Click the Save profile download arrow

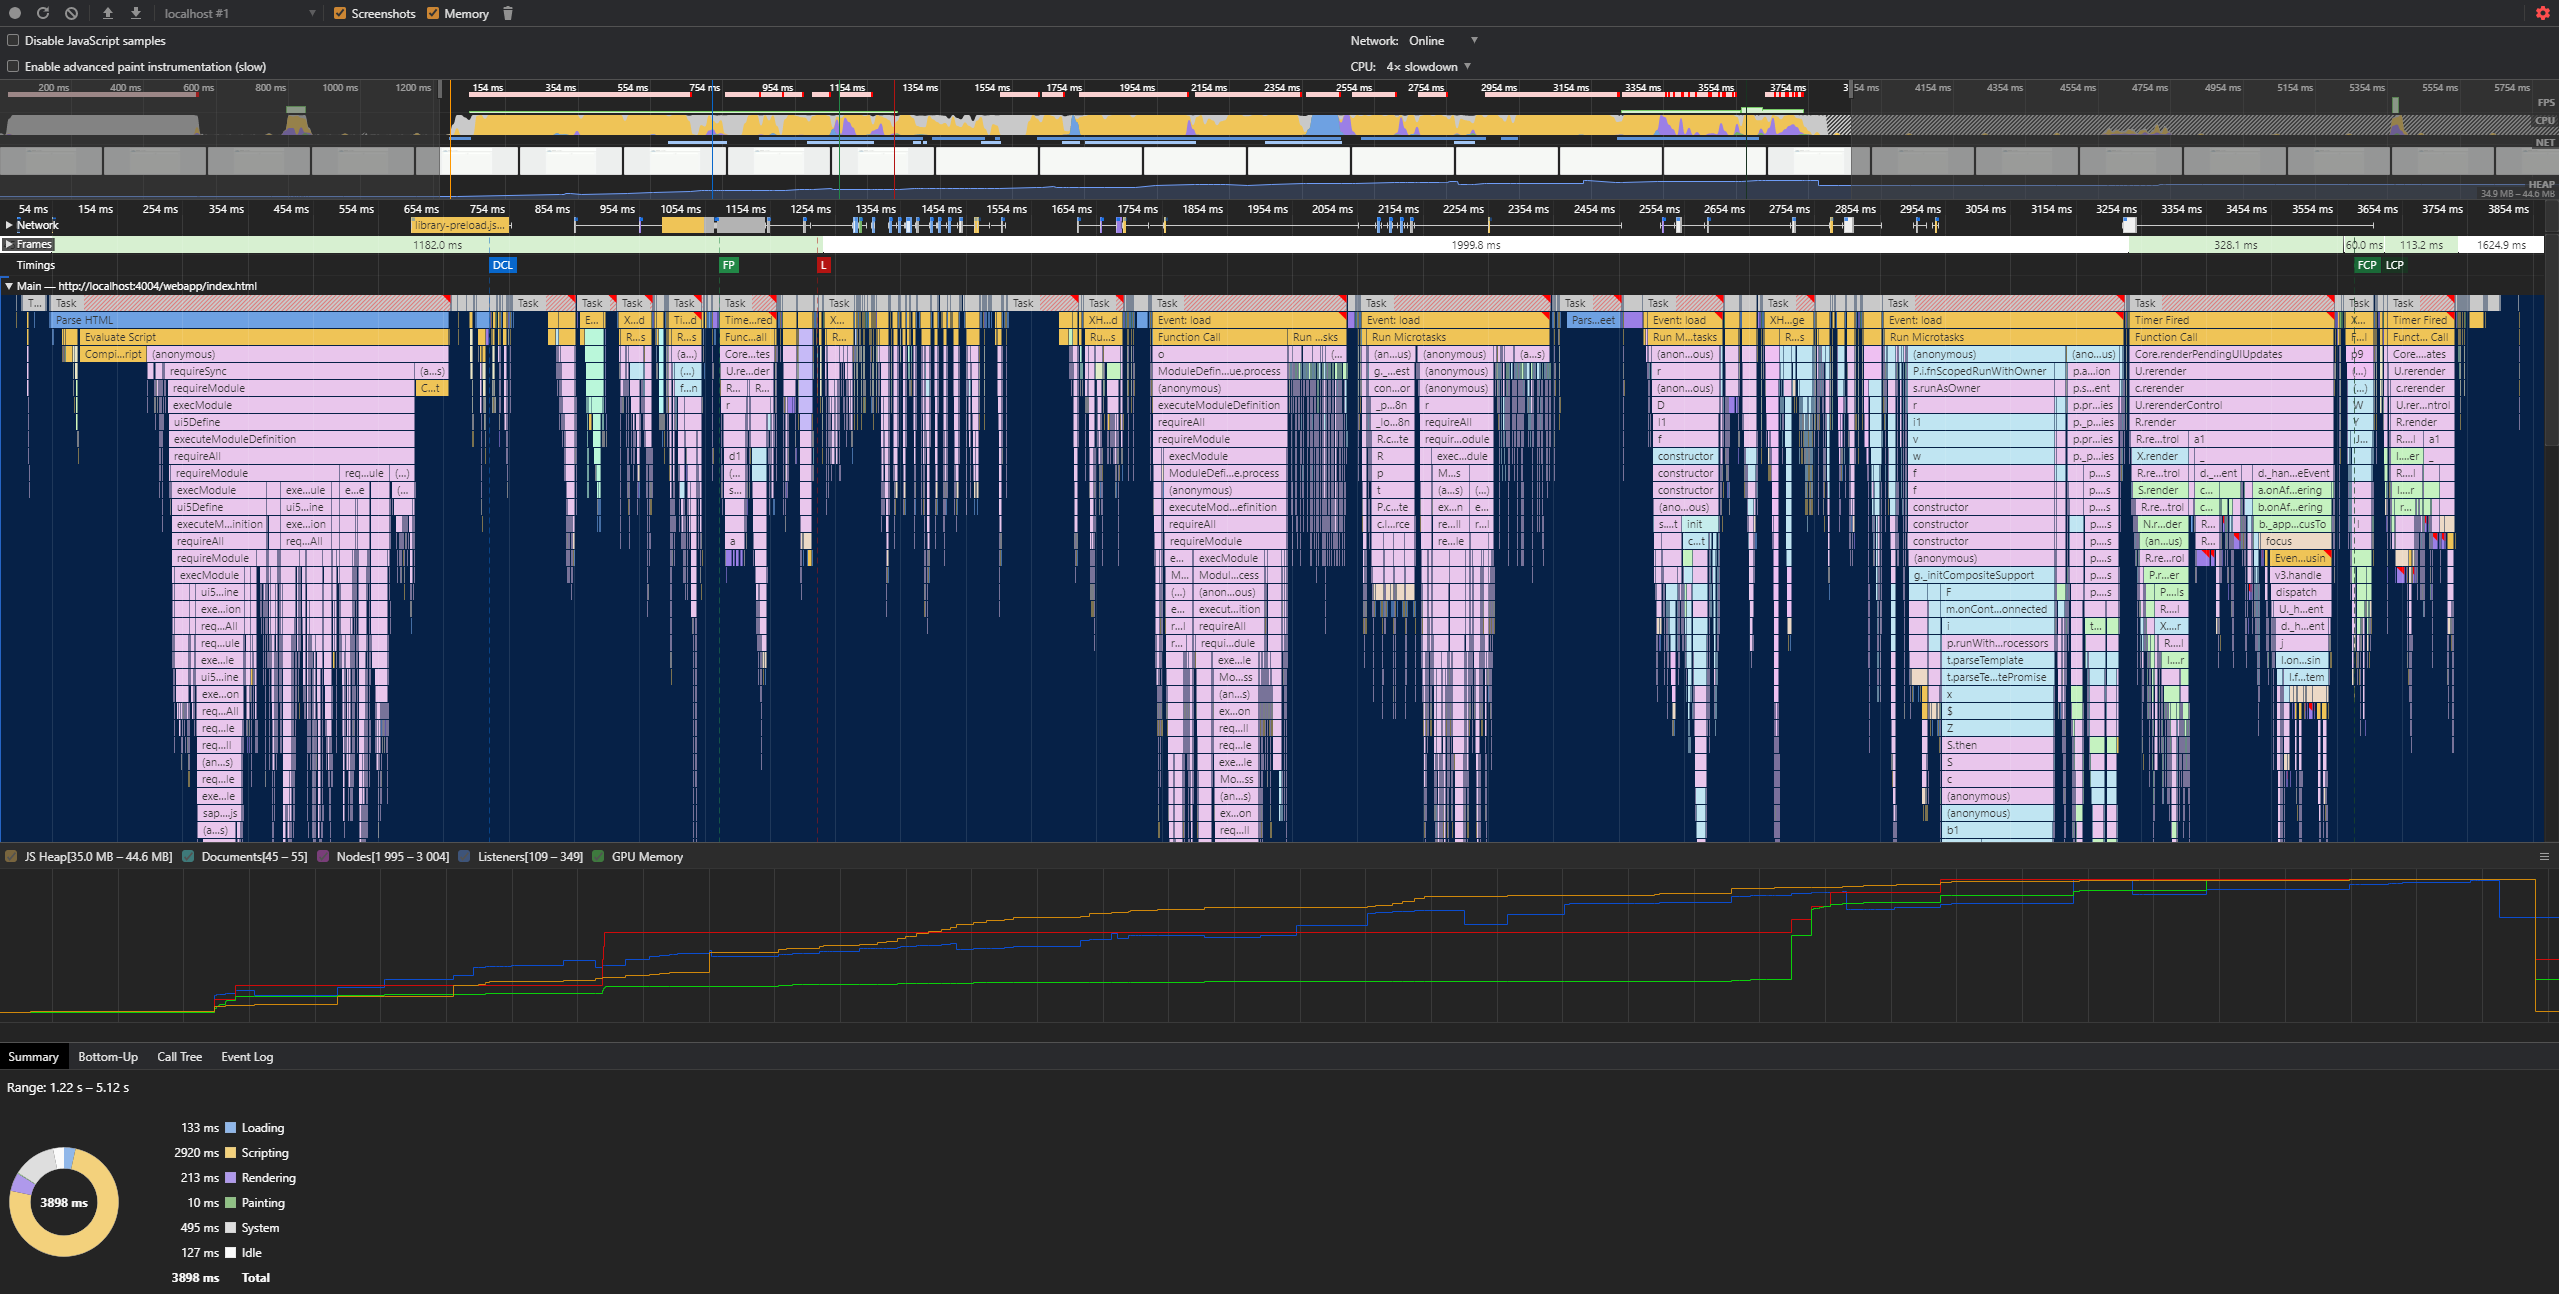click(x=136, y=13)
